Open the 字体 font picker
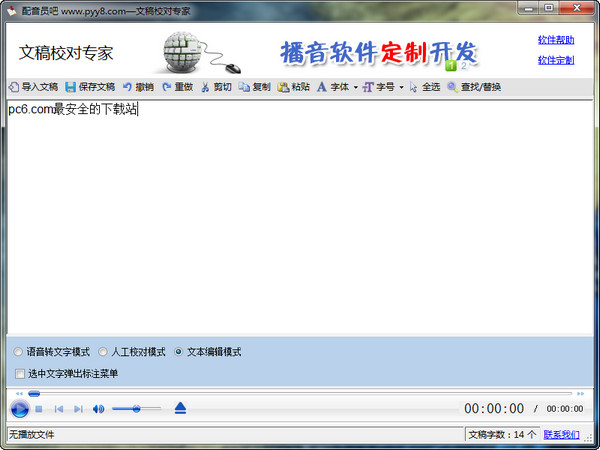Viewport: 600px width, 450px height. click(x=333, y=87)
